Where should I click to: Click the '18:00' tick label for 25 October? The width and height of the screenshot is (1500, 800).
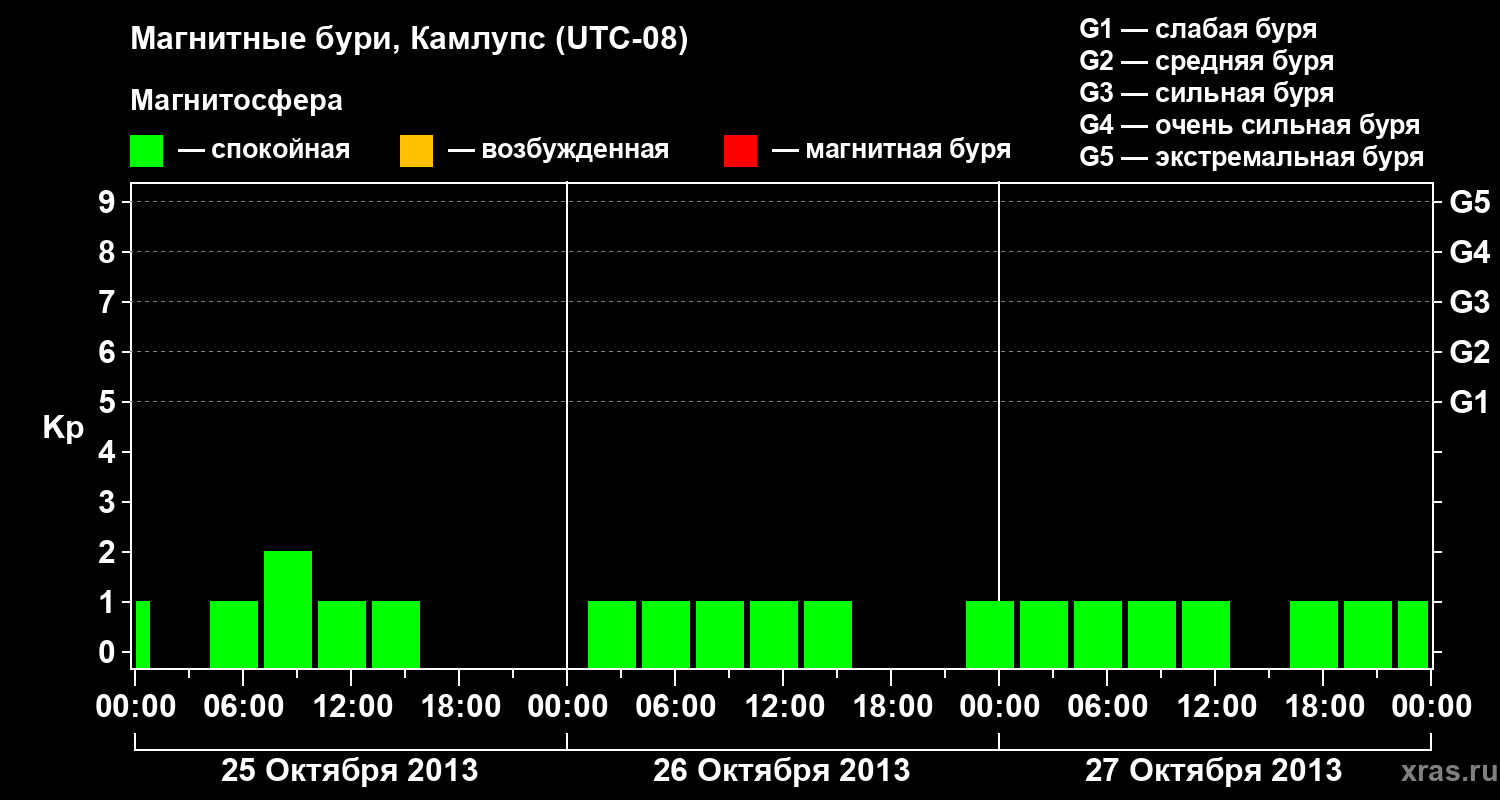tap(459, 707)
